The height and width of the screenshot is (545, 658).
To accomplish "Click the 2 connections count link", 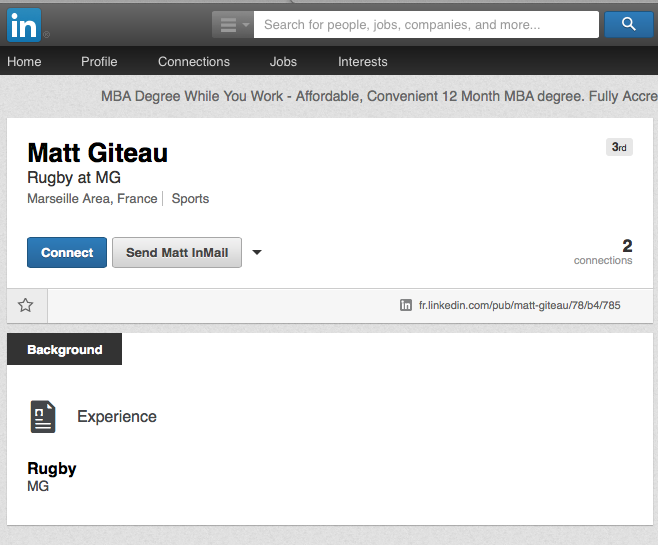I will tap(603, 251).
